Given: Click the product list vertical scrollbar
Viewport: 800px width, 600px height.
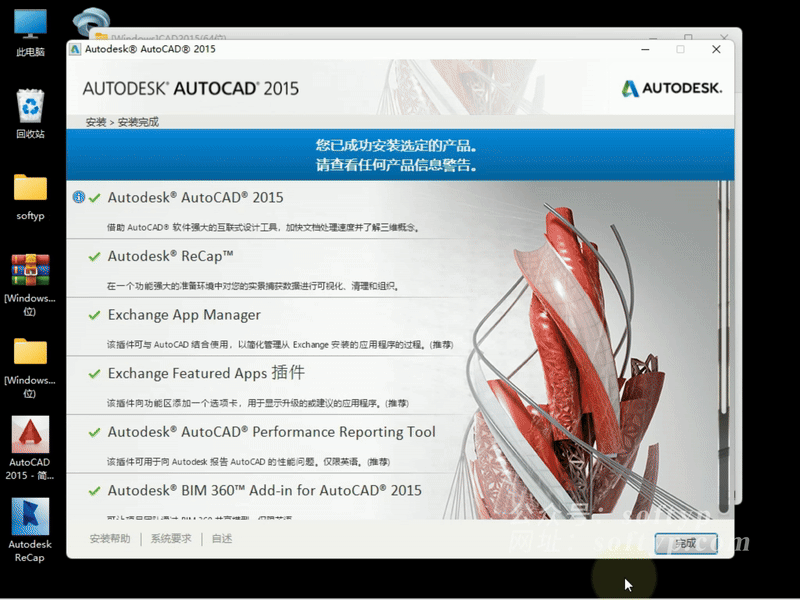Looking at the screenshot, I should (x=723, y=347).
